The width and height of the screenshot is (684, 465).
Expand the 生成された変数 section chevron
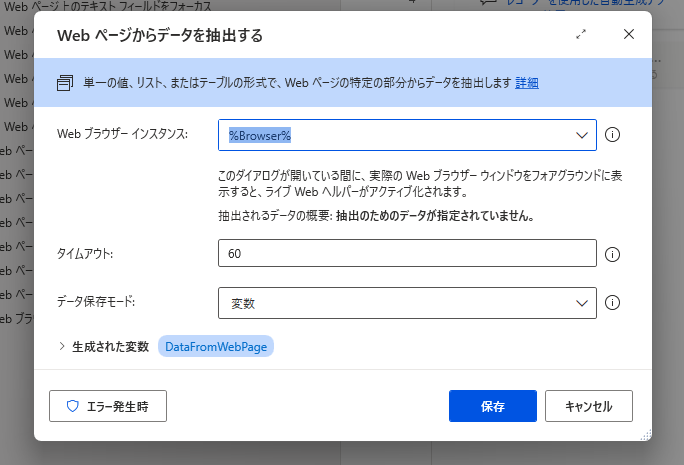pyautogui.click(x=62, y=346)
